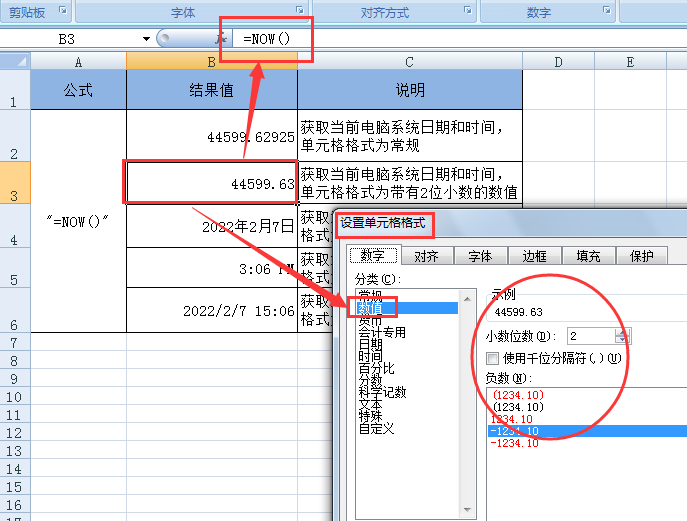Switch to the 填充 tab

[588, 256]
